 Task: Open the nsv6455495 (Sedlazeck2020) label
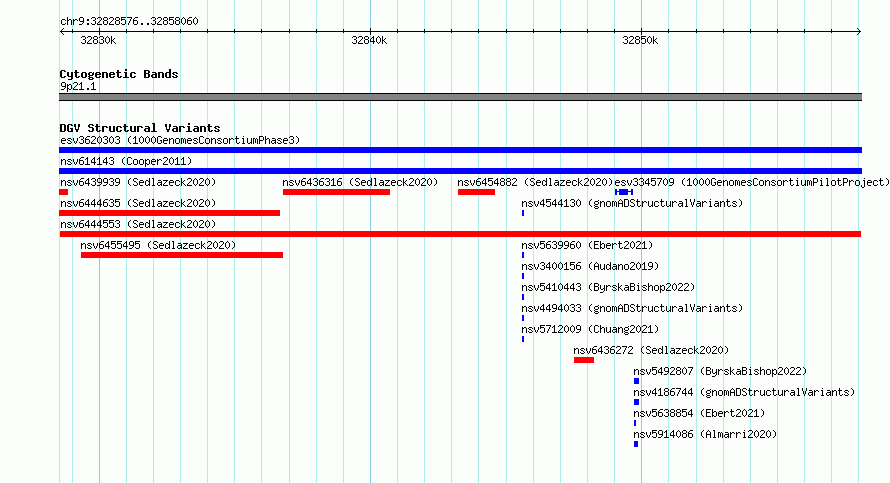[158, 245]
